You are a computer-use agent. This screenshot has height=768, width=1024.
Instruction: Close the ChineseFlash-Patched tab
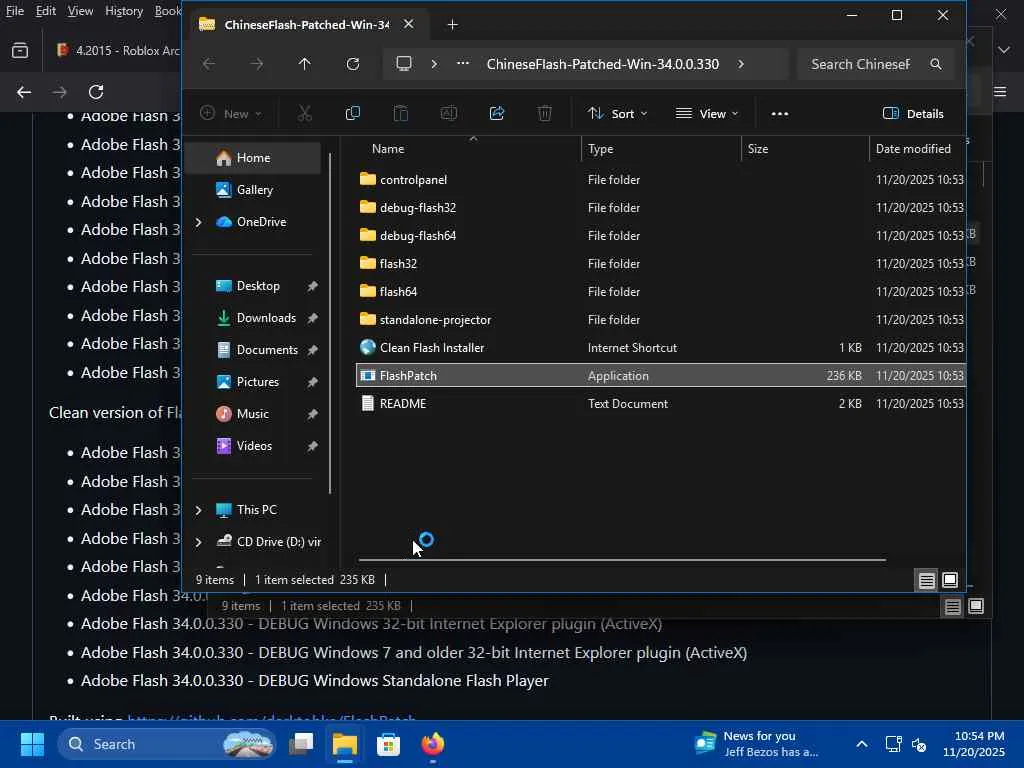408,24
